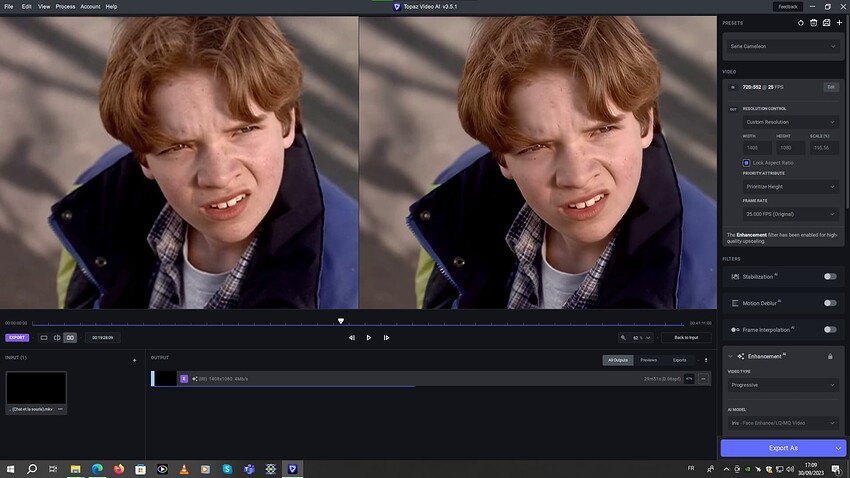This screenshot has height=478, width=850.
Task: Add a new preset with plus icon
Action: 839,23
